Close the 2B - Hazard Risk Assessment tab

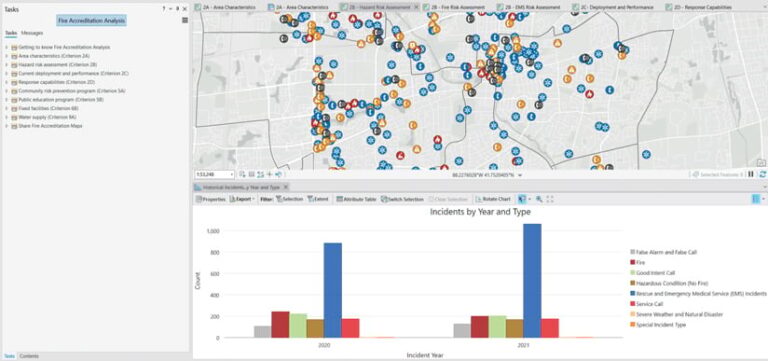tap(416, 7)
